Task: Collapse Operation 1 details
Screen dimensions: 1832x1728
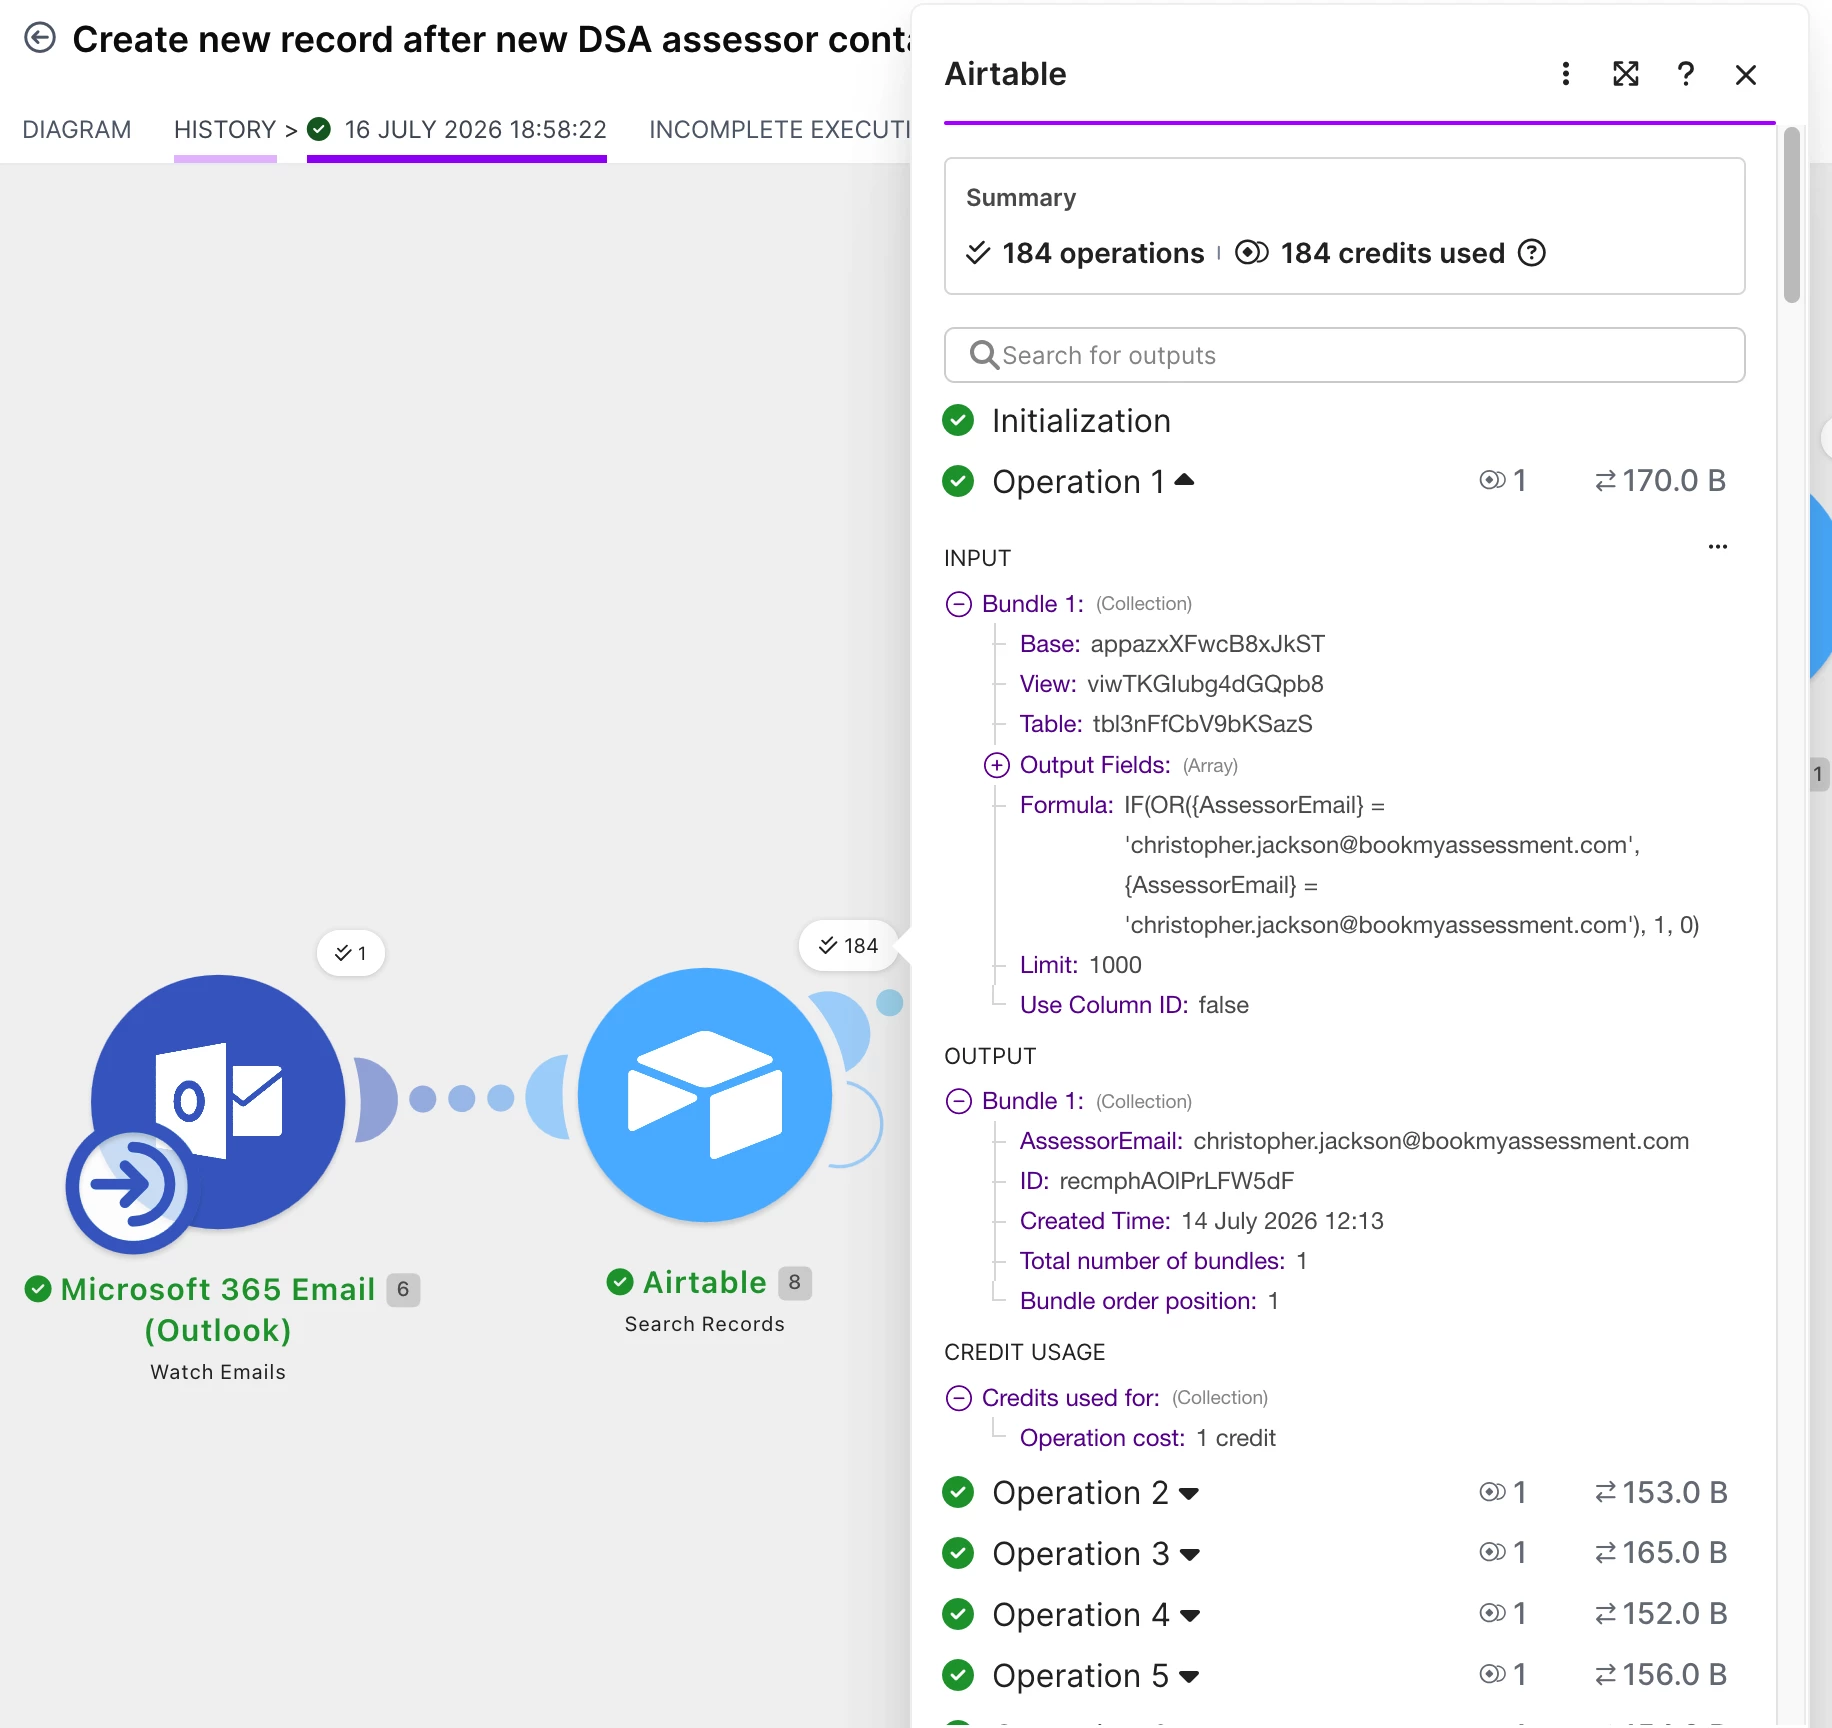Action: click(x=1184, y=481)
